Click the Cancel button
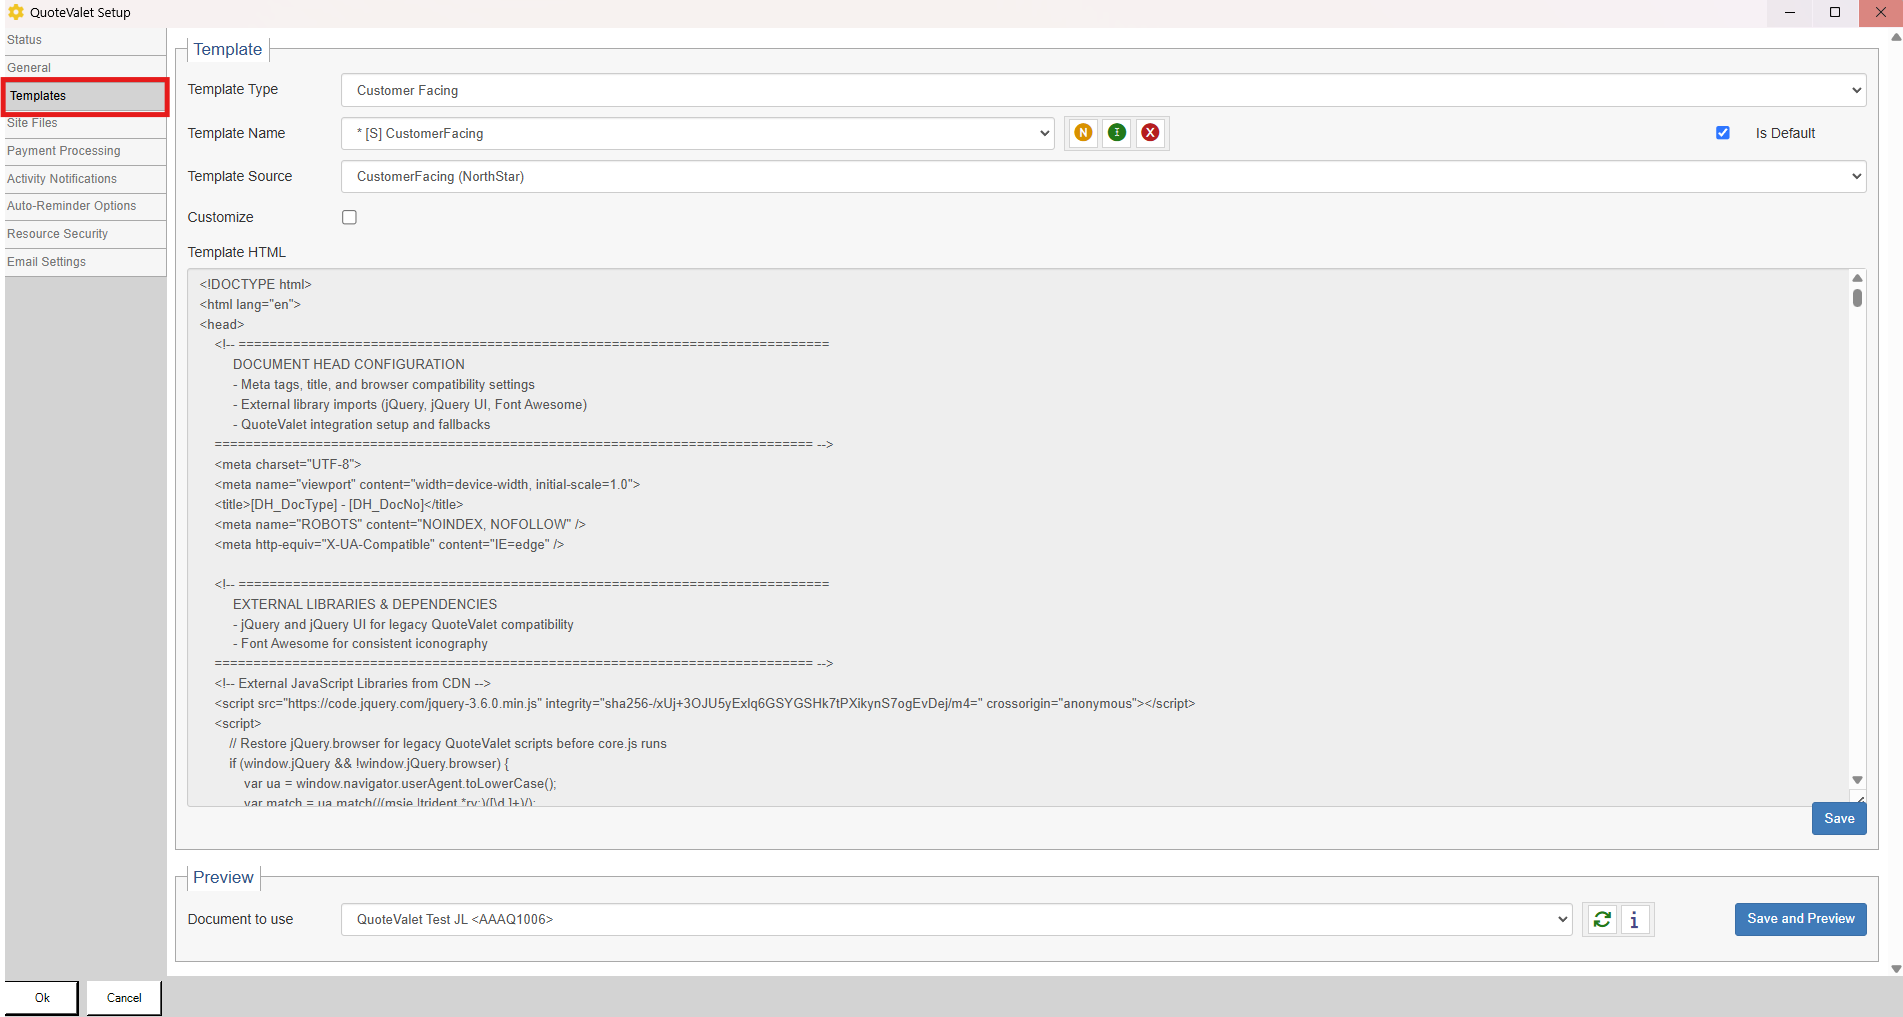1903x1017 pixels. [124, 998]
